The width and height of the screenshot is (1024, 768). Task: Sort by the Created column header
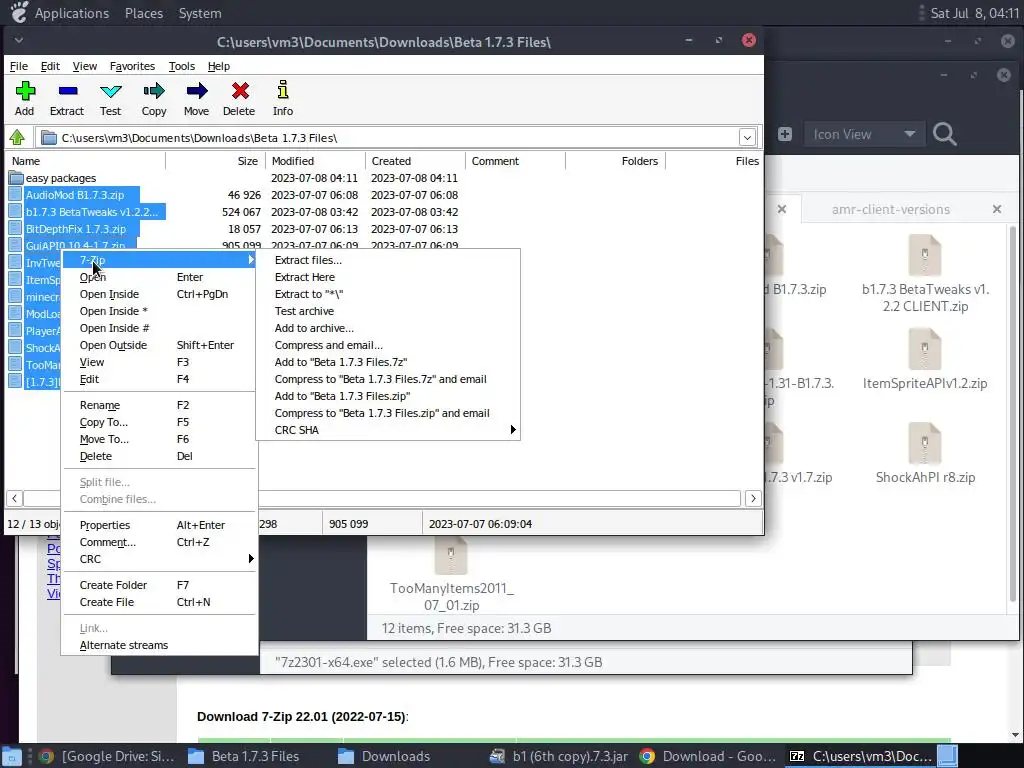tap(415, 161)
